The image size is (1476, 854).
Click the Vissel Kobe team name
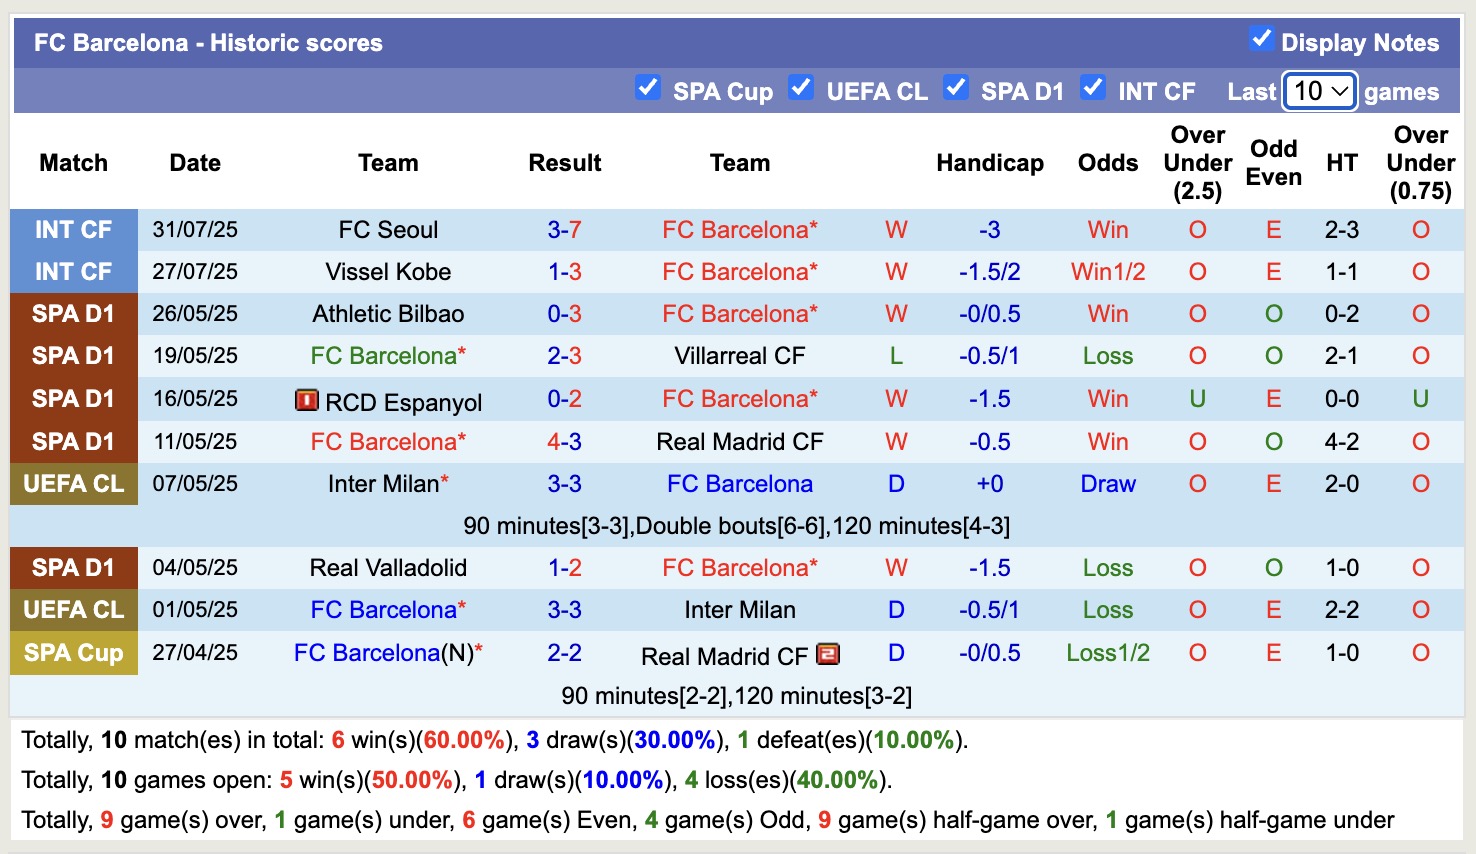pyautogui.click(x=388, y=272)
